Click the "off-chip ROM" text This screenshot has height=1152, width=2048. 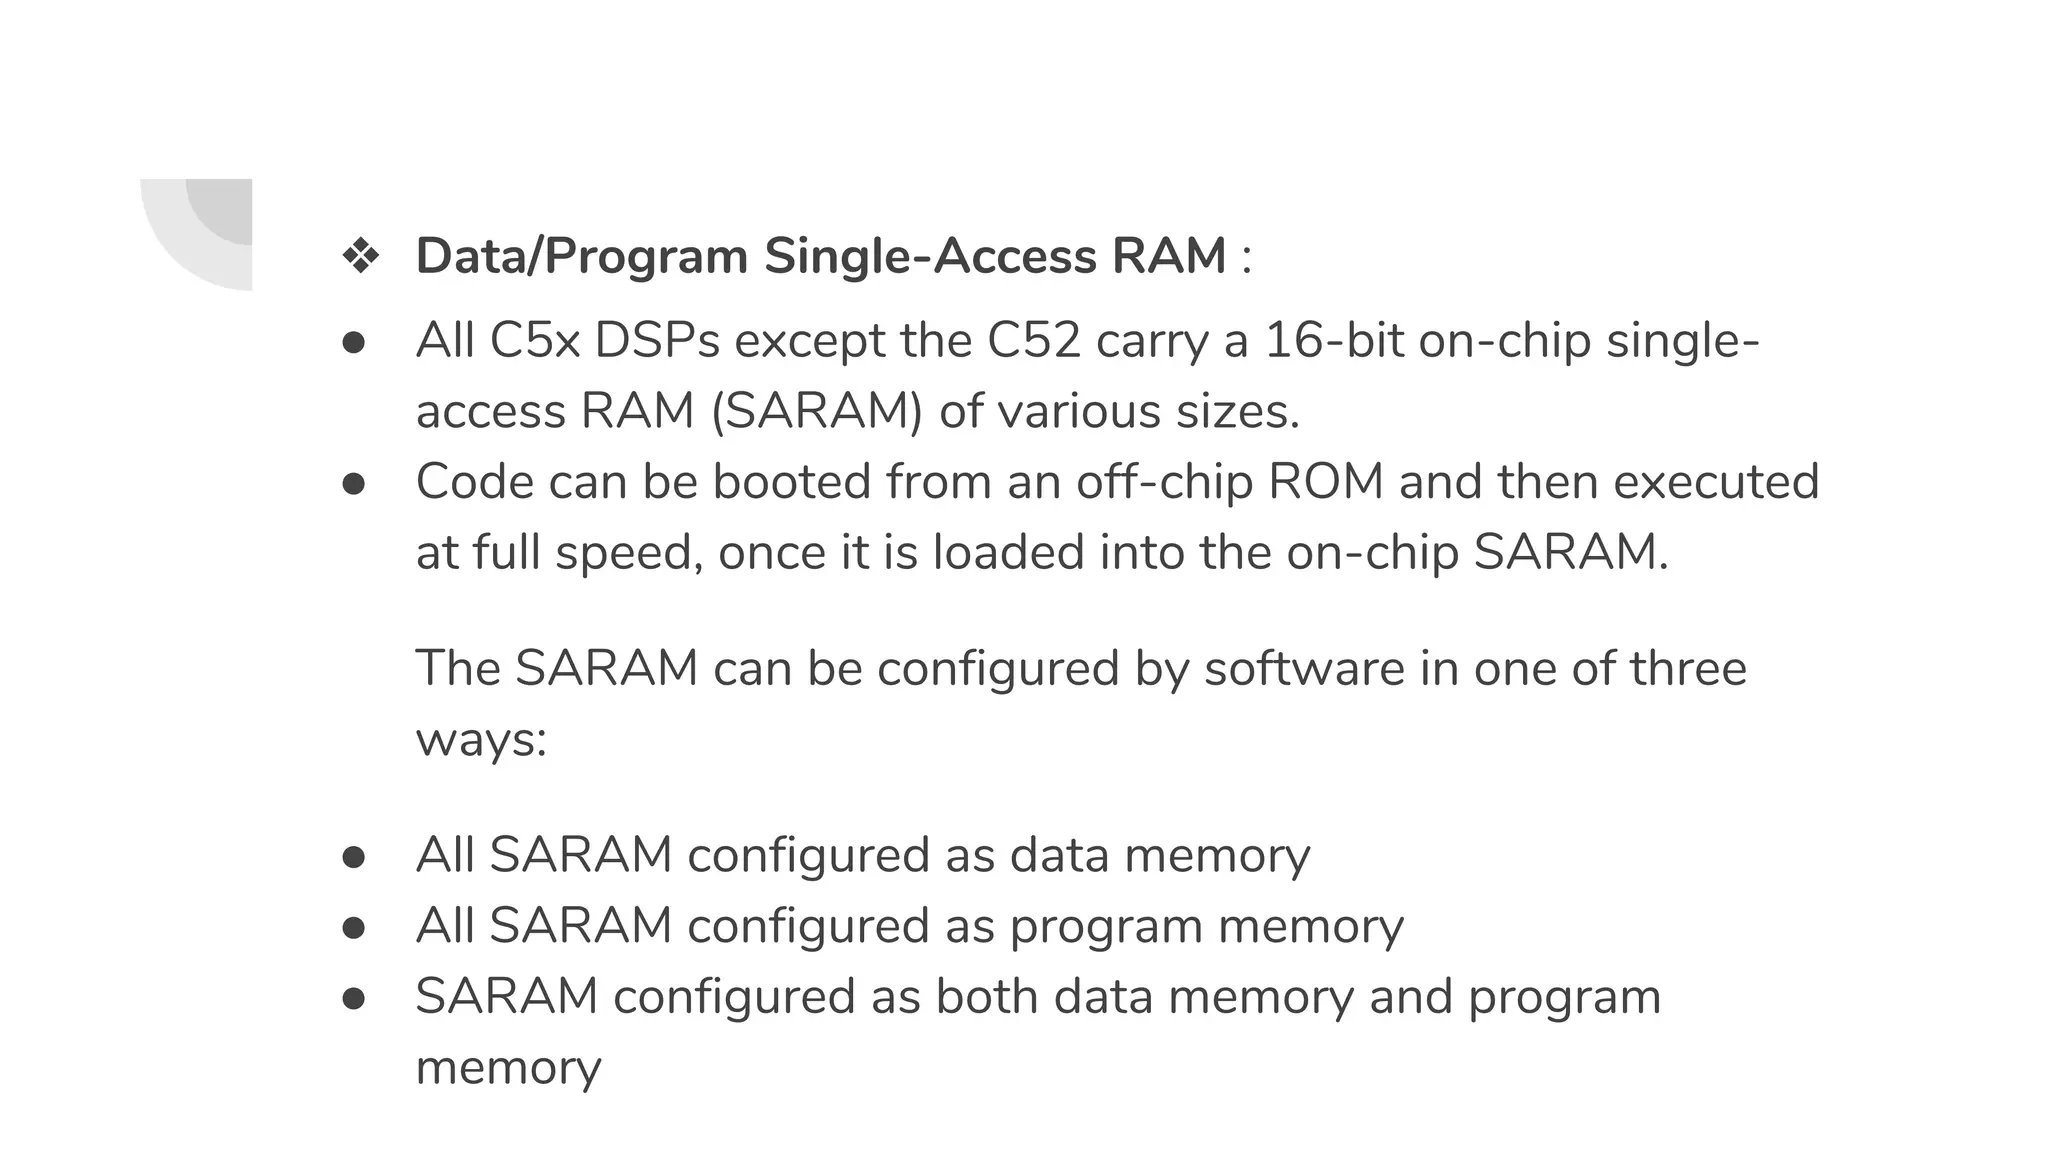[x=1229, y=482]
